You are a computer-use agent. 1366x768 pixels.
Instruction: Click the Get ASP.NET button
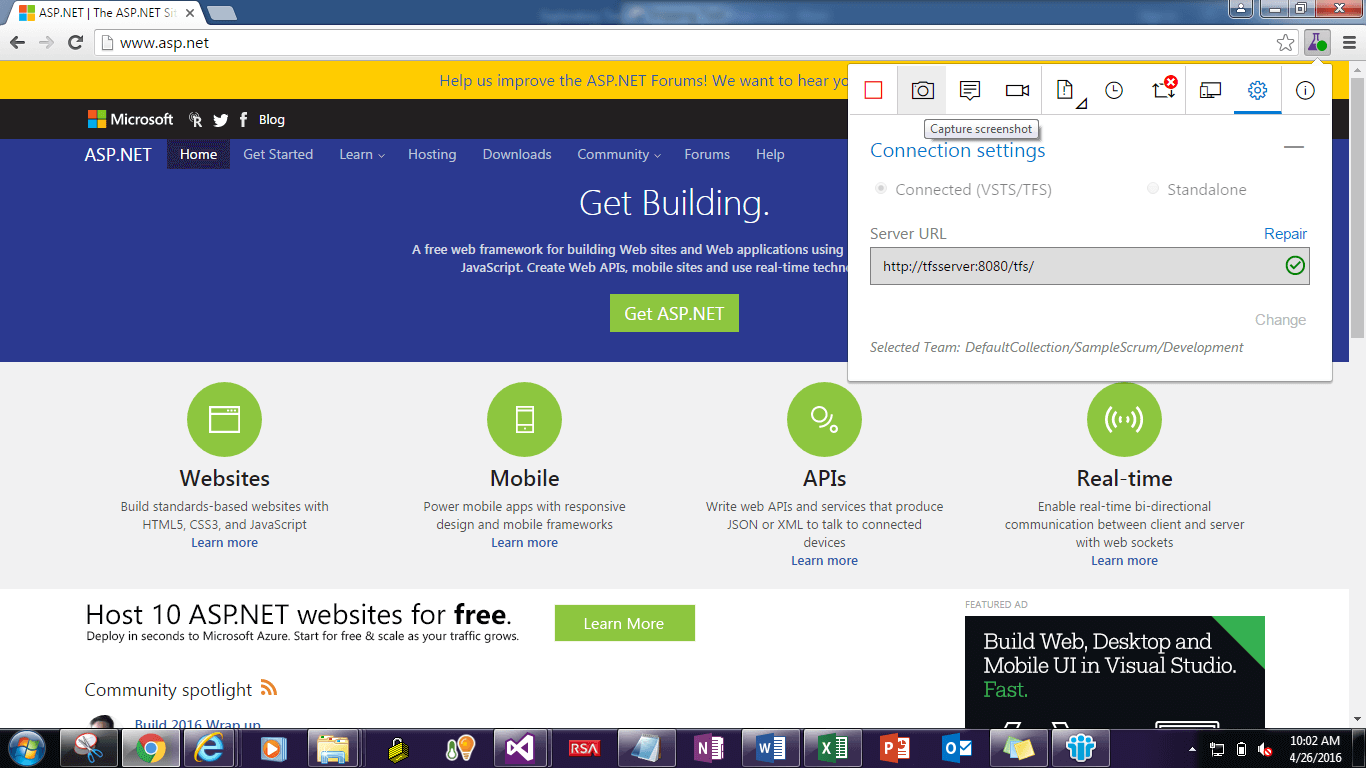[x=674, y=313]
